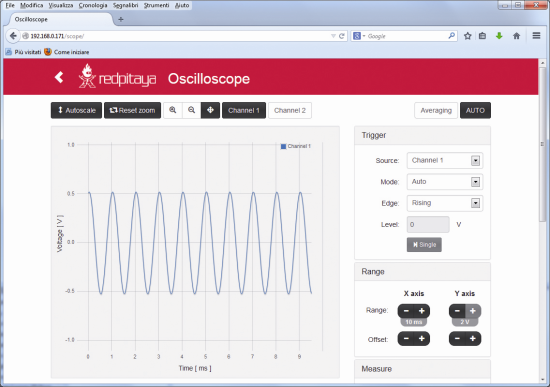Open the Modifica menu

32,5
